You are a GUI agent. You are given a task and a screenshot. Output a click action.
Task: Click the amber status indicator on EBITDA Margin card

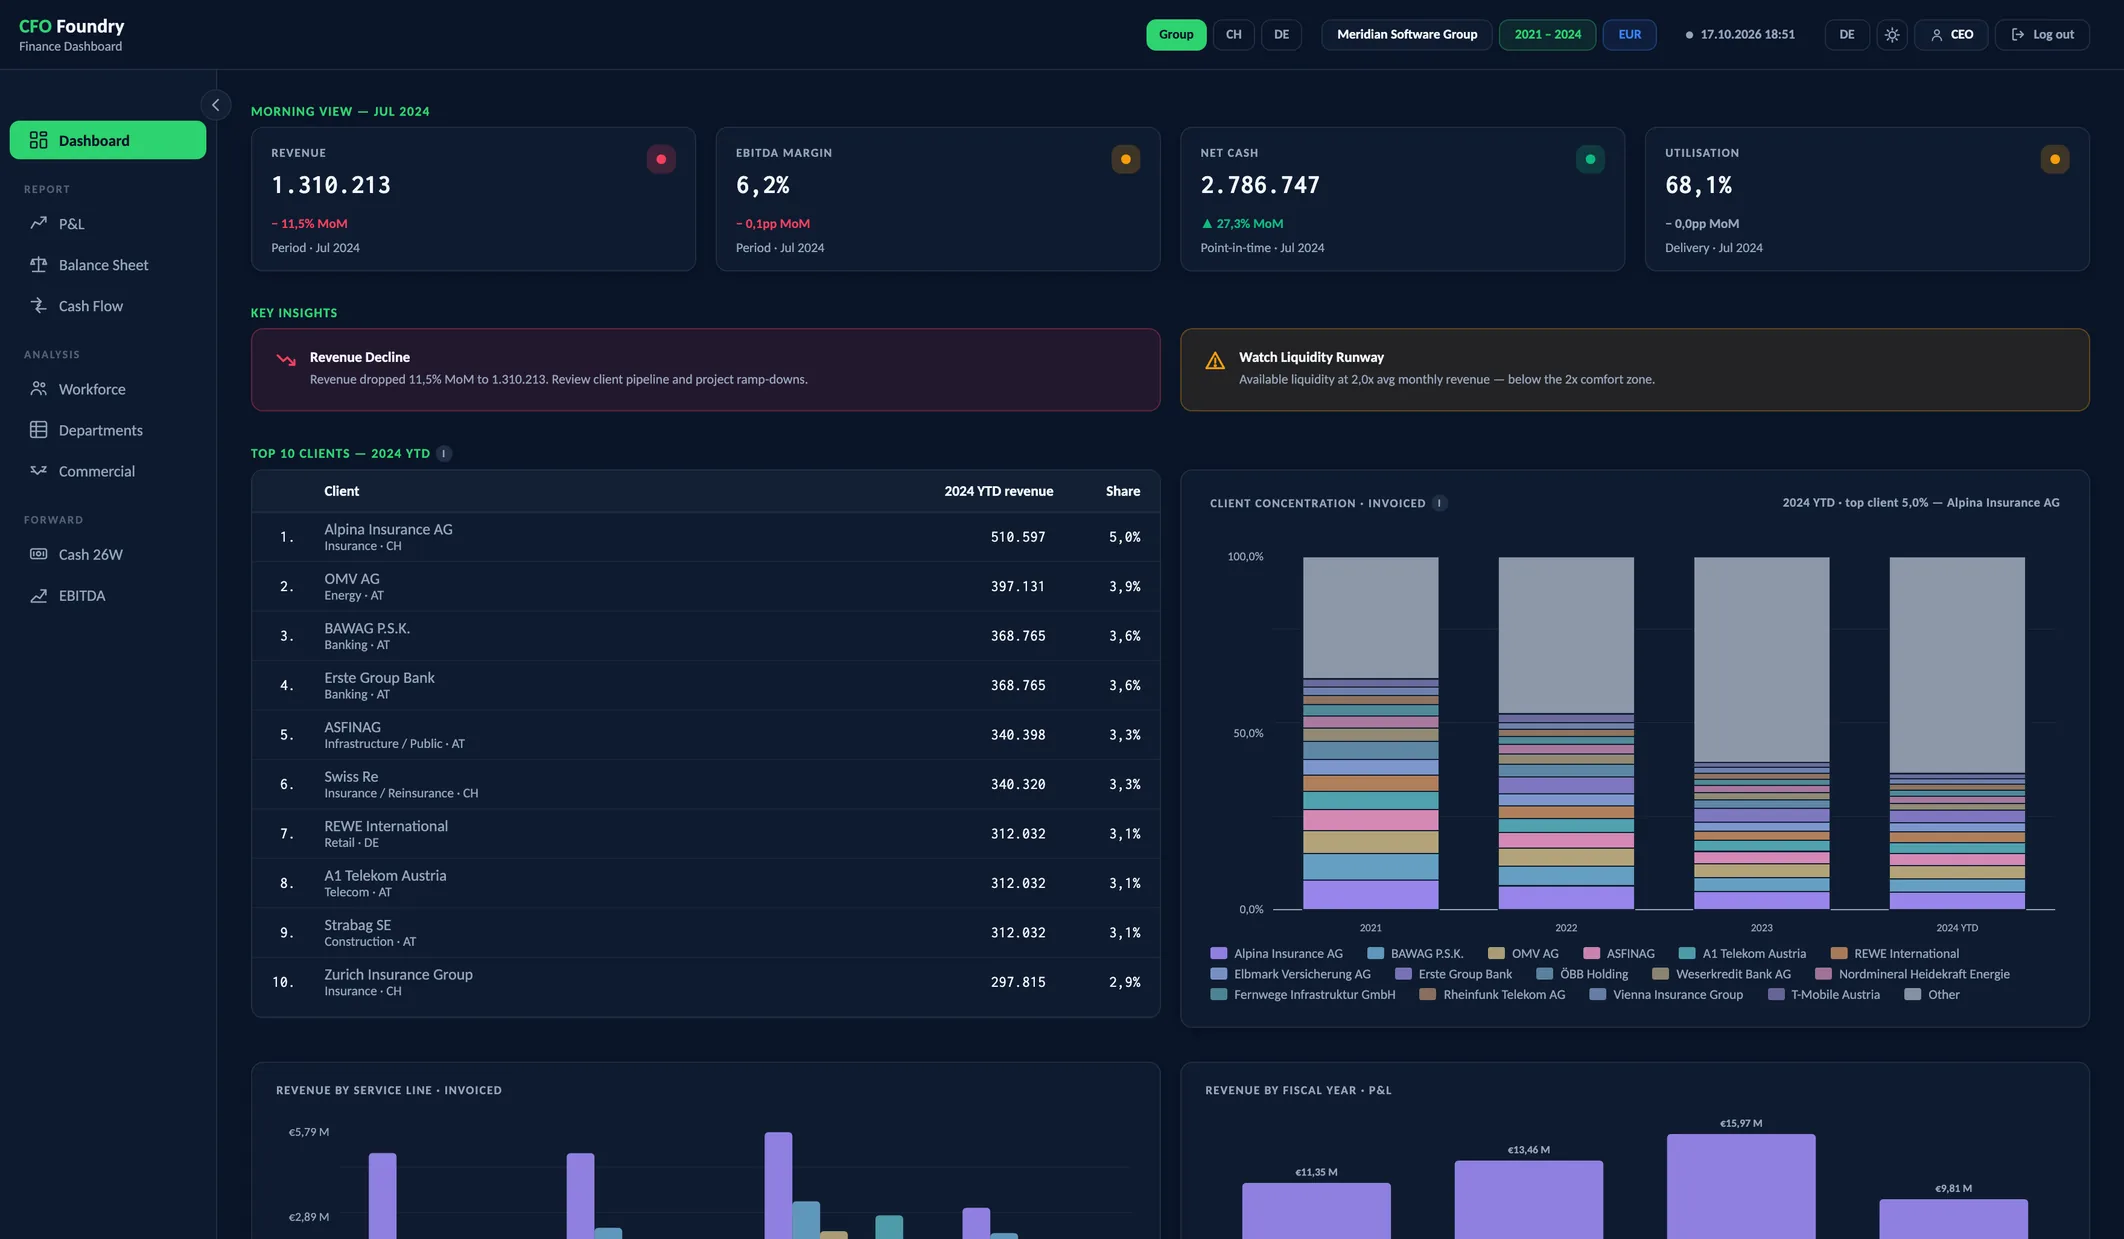pyautogui.click(x=1126, y=159)
